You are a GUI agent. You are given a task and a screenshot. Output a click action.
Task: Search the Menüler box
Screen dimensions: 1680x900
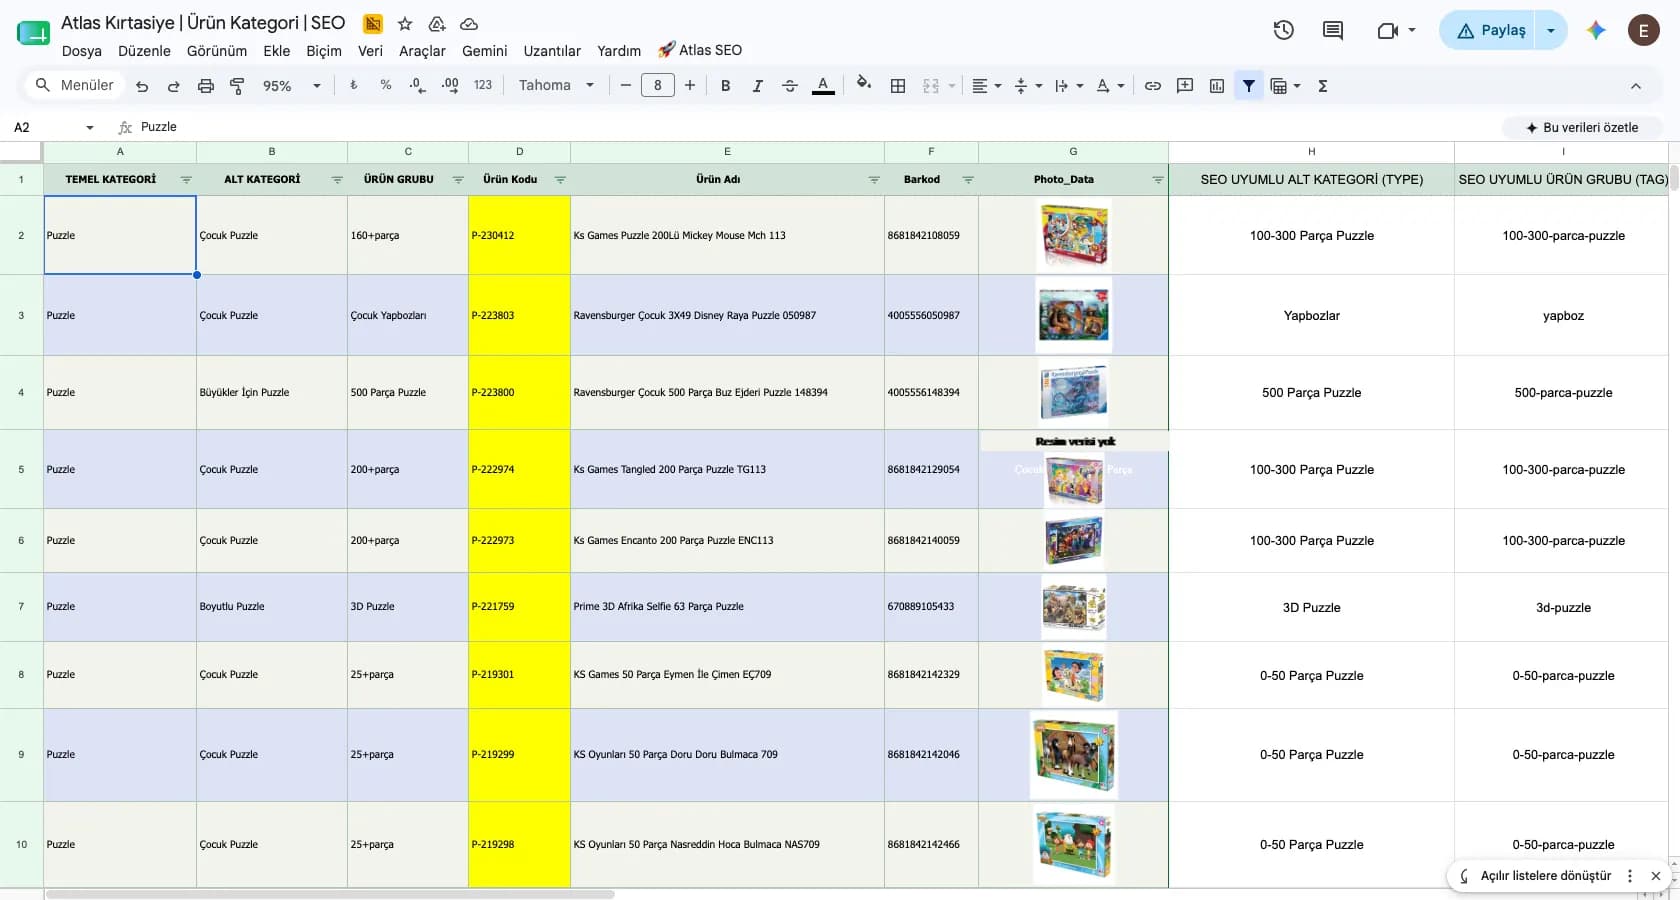point(75,86)
